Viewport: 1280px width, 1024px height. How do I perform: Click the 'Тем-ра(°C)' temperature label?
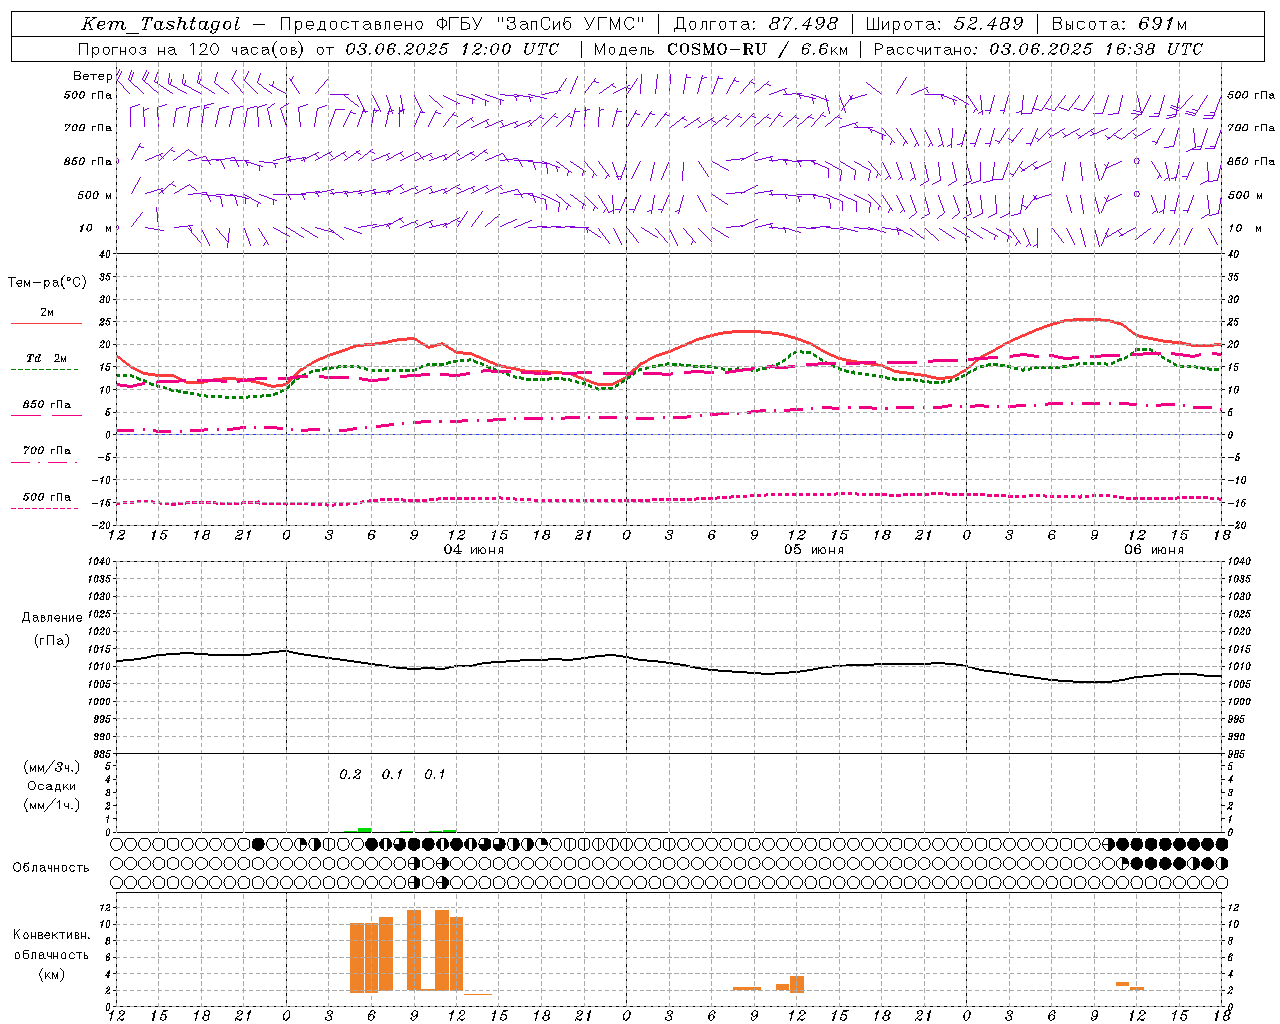pyautogui.click(x=47, y=282)
